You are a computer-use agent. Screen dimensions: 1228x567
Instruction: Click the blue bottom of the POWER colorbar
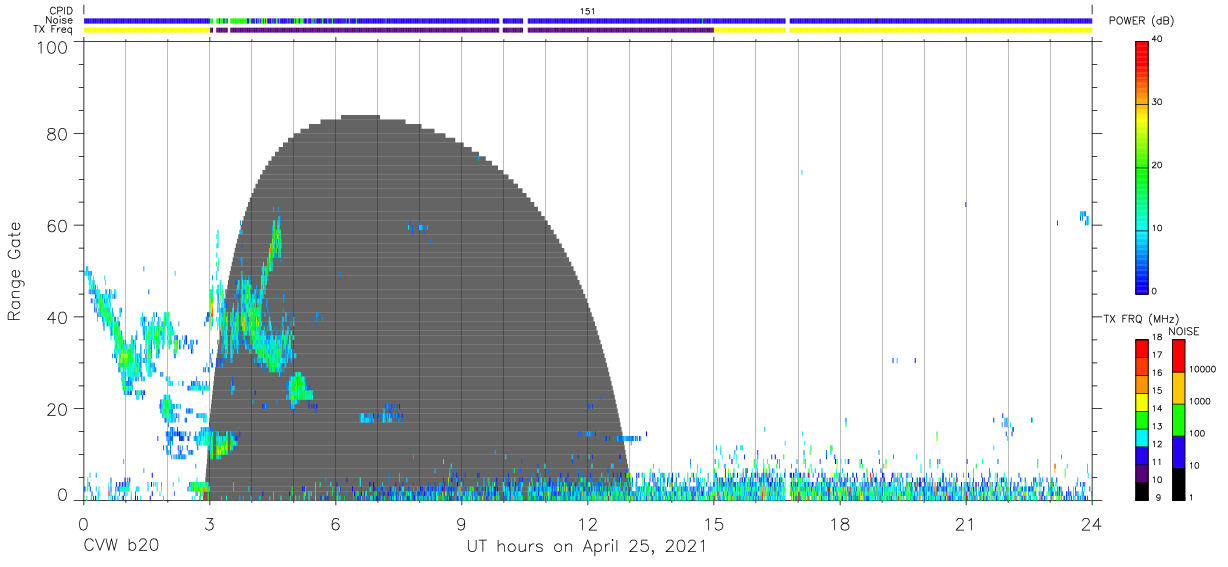(1142, 280)
